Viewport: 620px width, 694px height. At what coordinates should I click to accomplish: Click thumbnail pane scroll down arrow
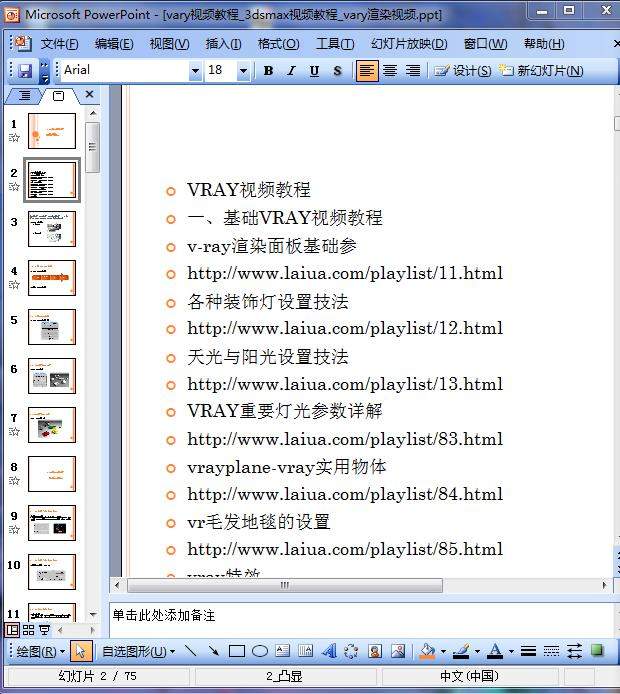click(92, 614)
